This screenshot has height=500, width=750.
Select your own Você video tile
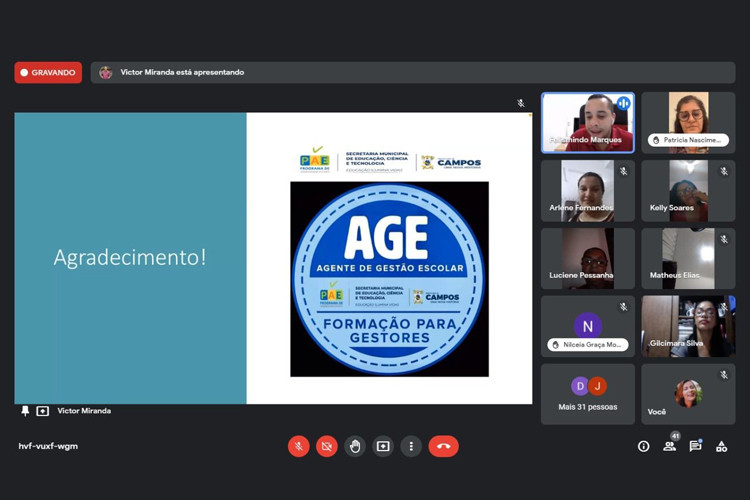click(688, 394)
